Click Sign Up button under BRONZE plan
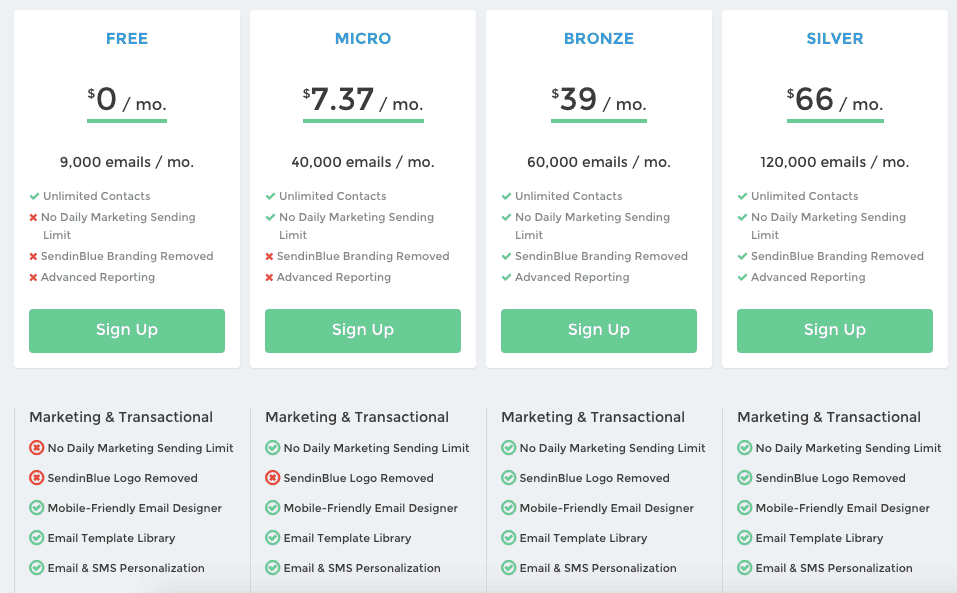The image size is (957, 593). pyautogui.click(x=599, y=331)
